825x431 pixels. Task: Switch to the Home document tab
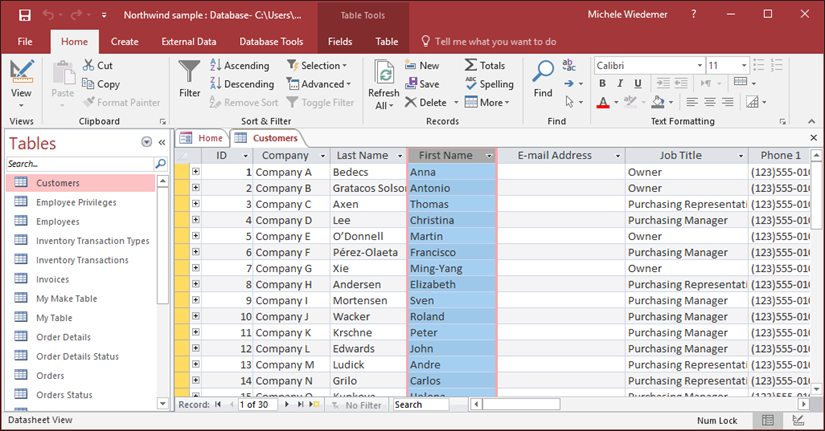coord(203,138)
